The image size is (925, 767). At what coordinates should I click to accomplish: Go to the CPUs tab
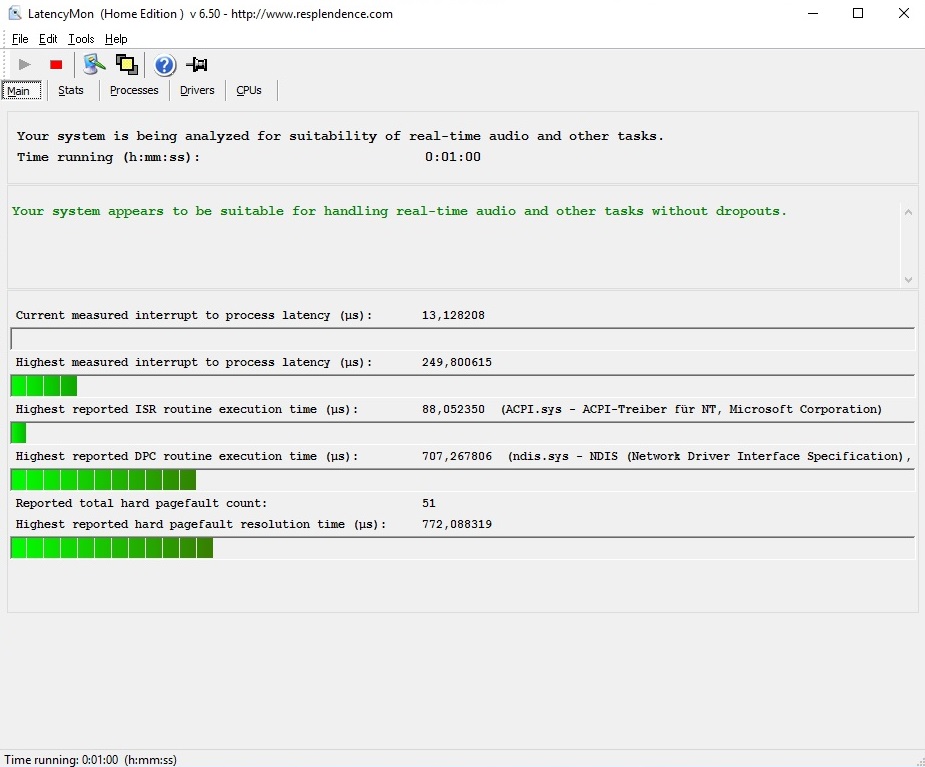(249, 90)
